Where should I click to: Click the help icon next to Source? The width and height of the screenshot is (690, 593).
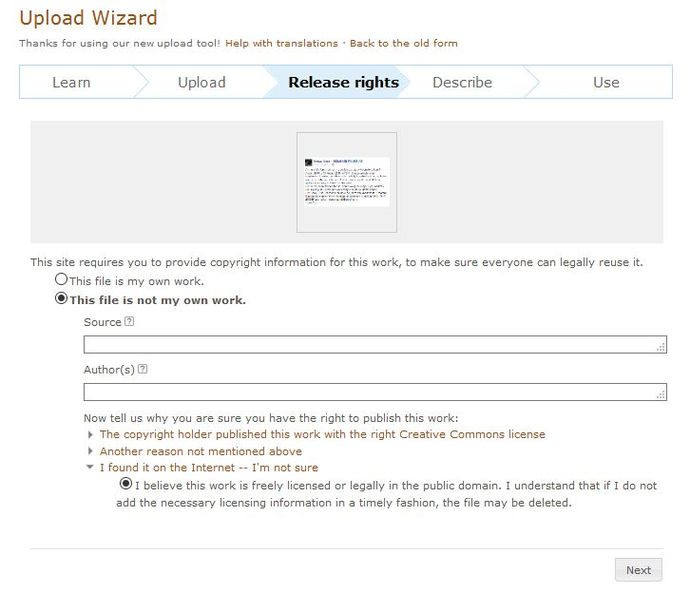coord(130,322)
